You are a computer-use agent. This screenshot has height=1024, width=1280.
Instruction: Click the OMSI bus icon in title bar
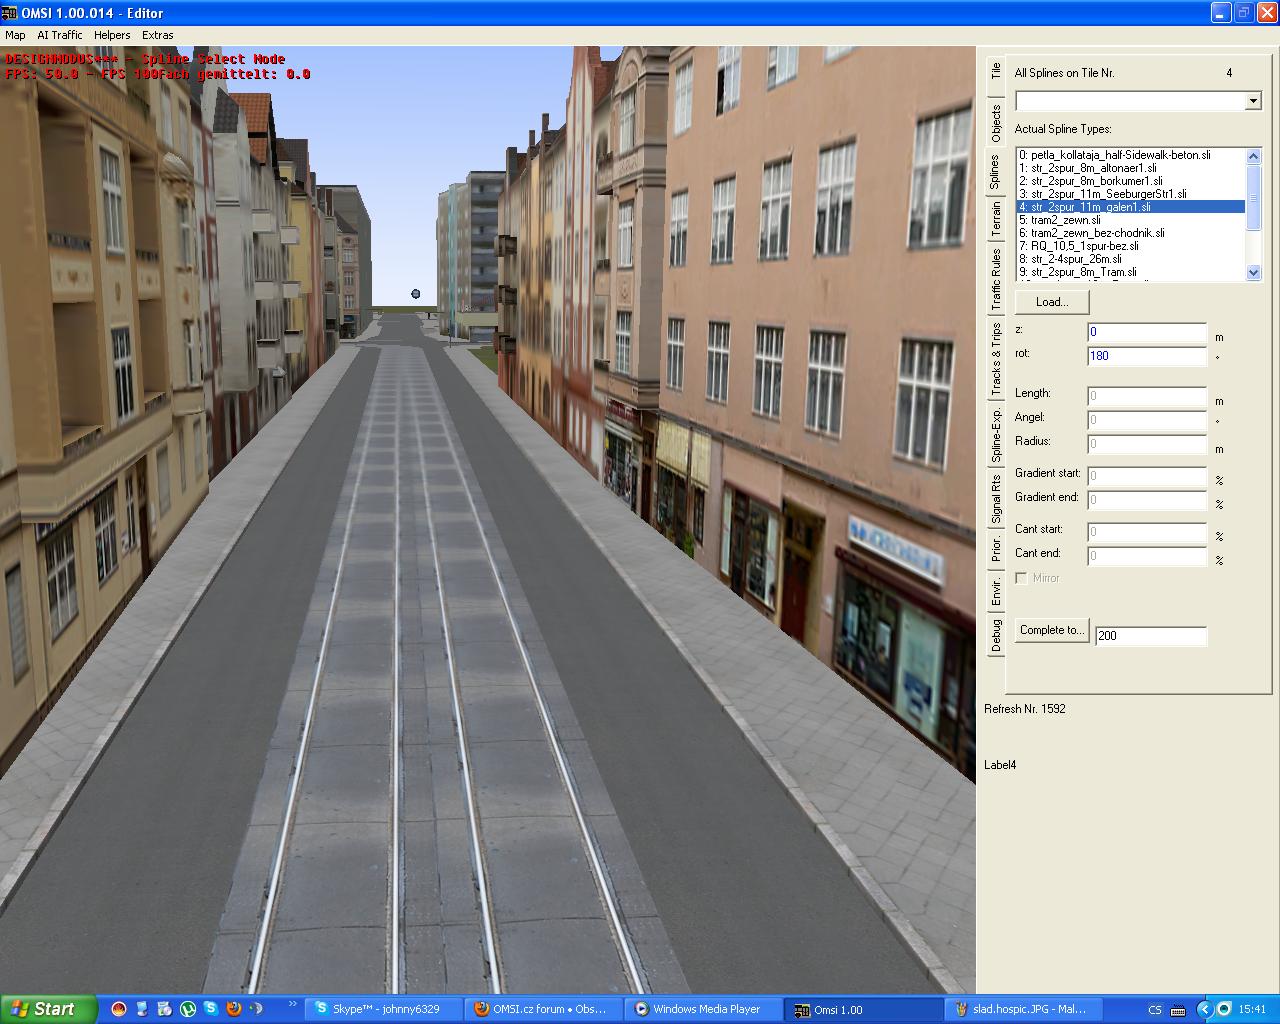click(10, 13)
